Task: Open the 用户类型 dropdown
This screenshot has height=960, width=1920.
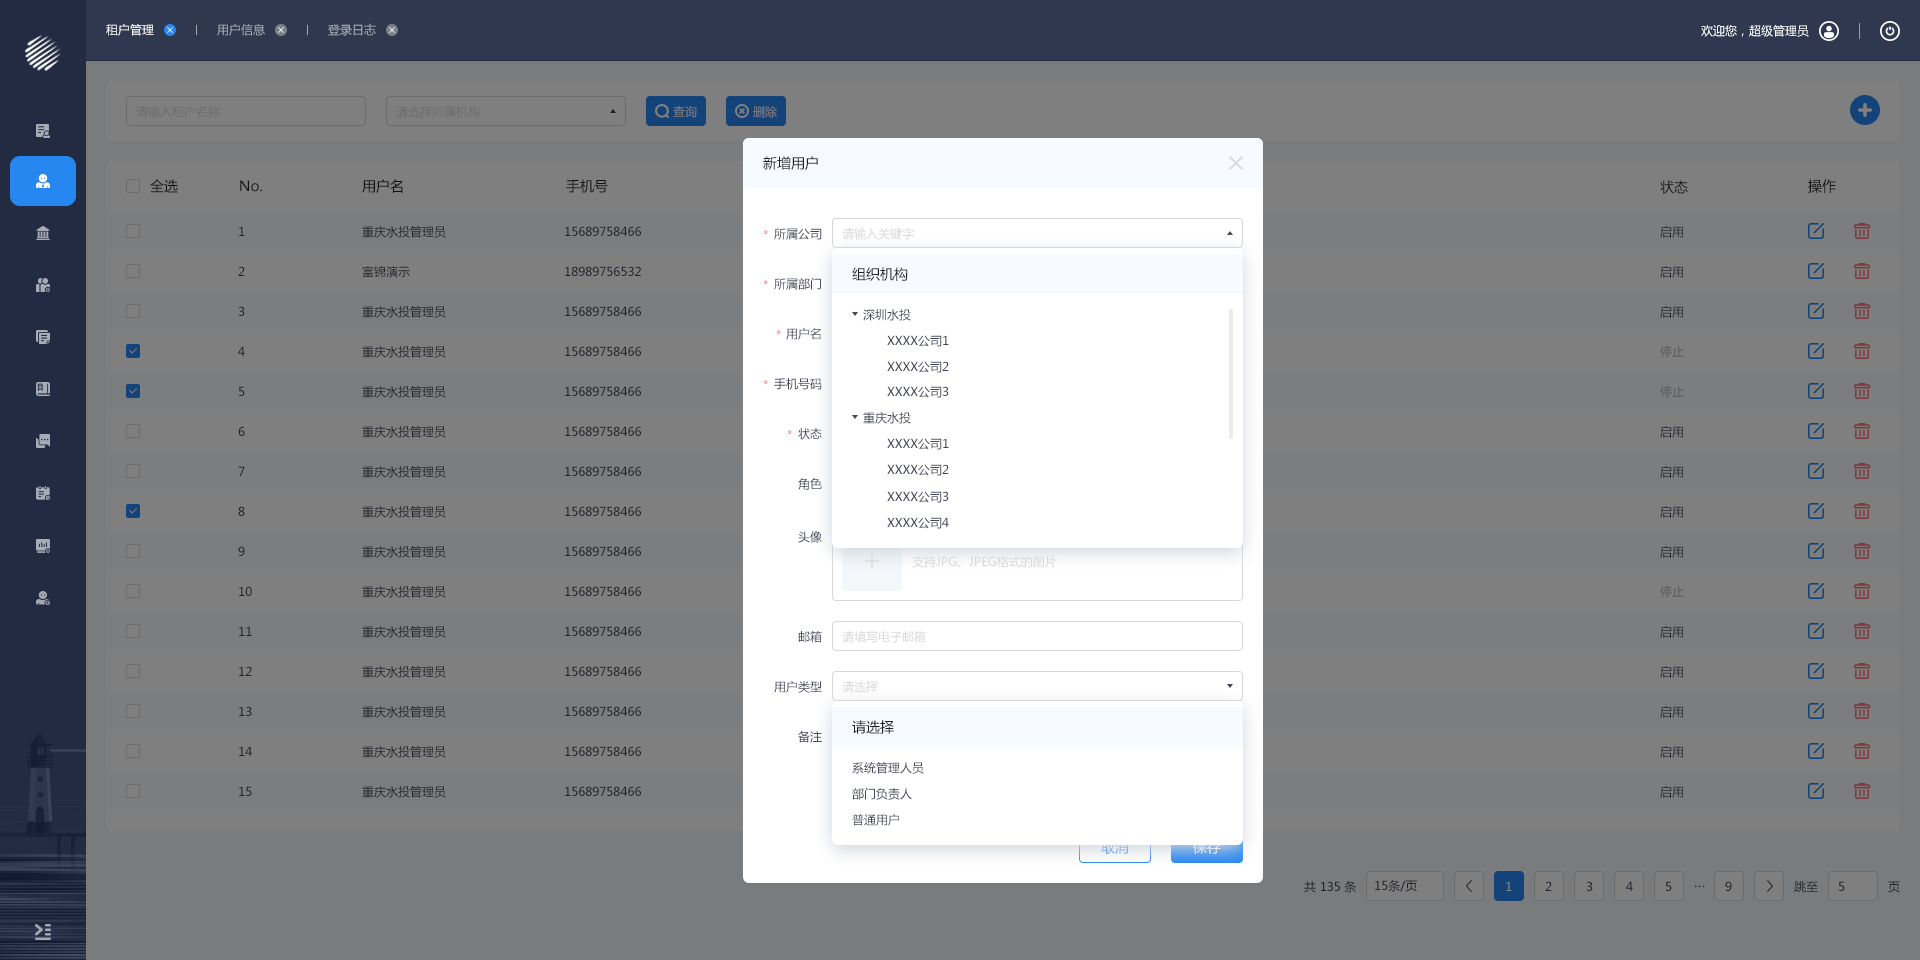Action: point(1036,686)
